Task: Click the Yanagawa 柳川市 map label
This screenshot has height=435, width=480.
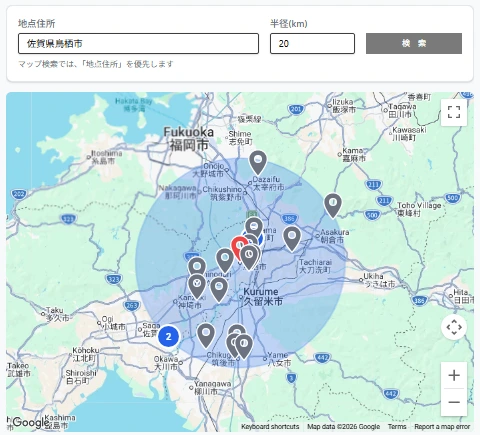Action: 212,388
